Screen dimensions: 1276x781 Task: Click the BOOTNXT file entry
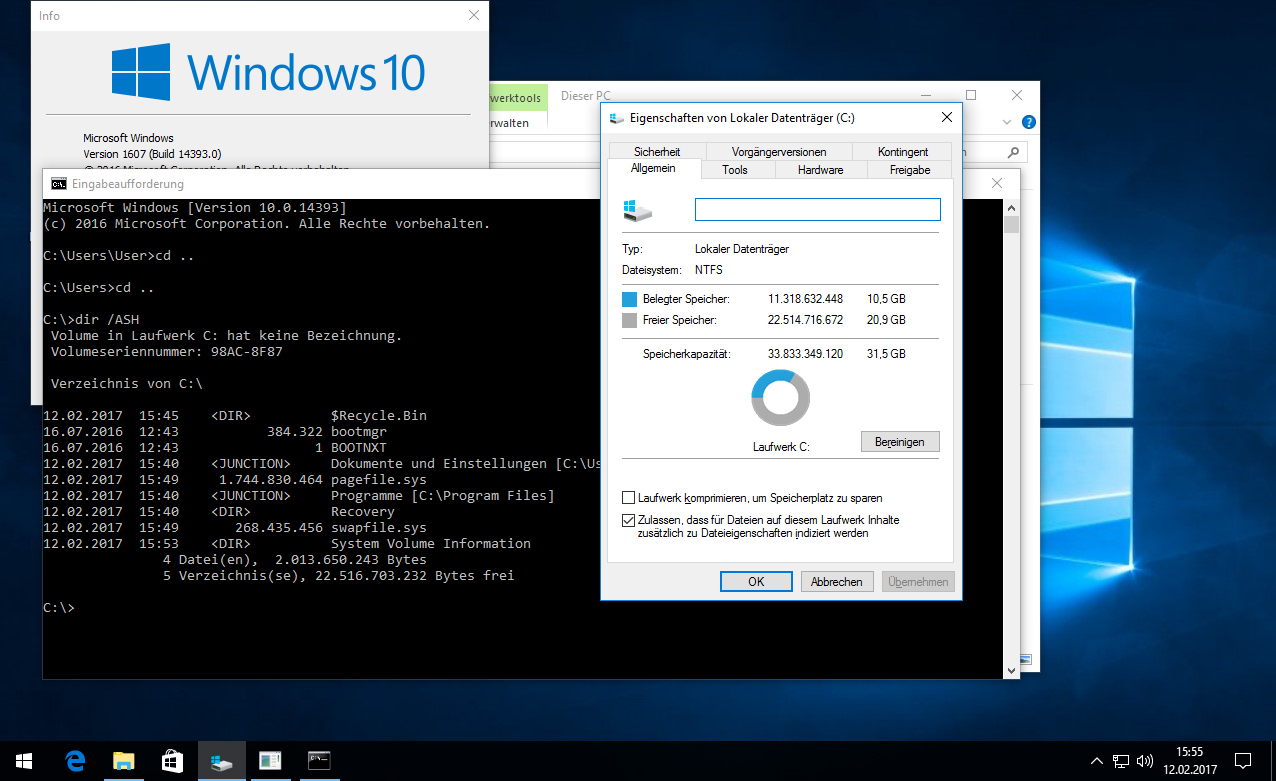(359, 448)
